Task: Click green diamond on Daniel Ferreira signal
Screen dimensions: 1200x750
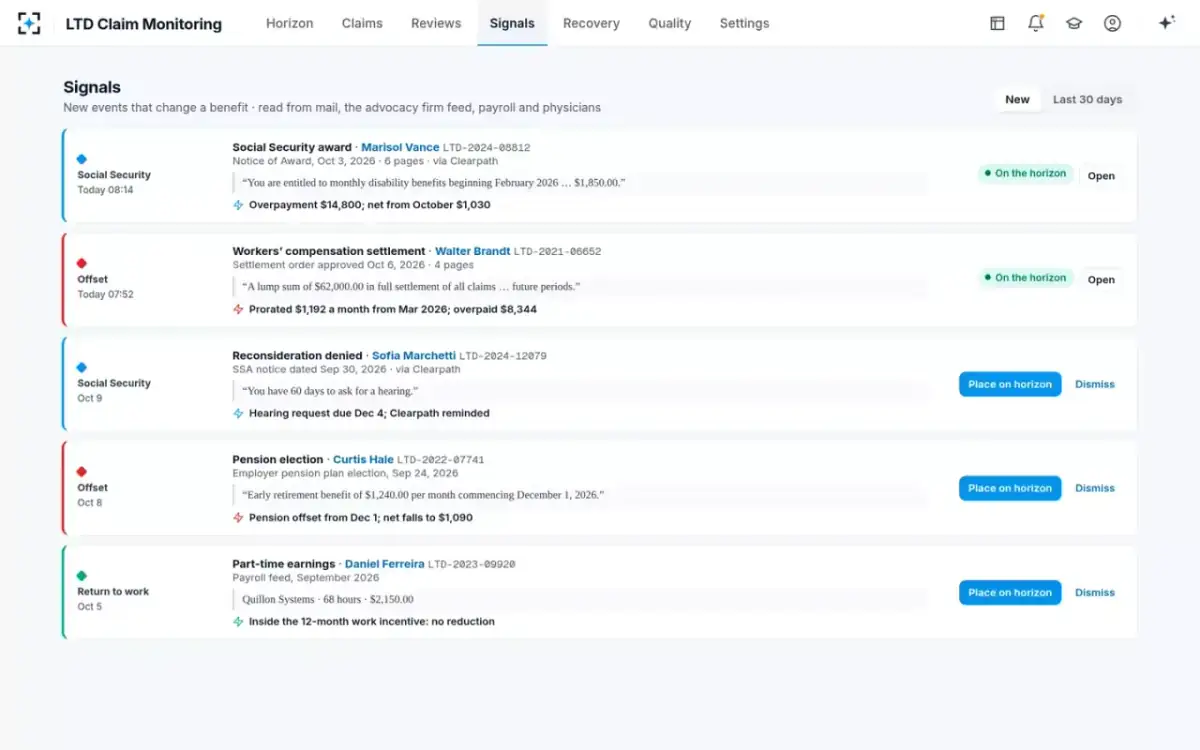Action: [82, 575]
